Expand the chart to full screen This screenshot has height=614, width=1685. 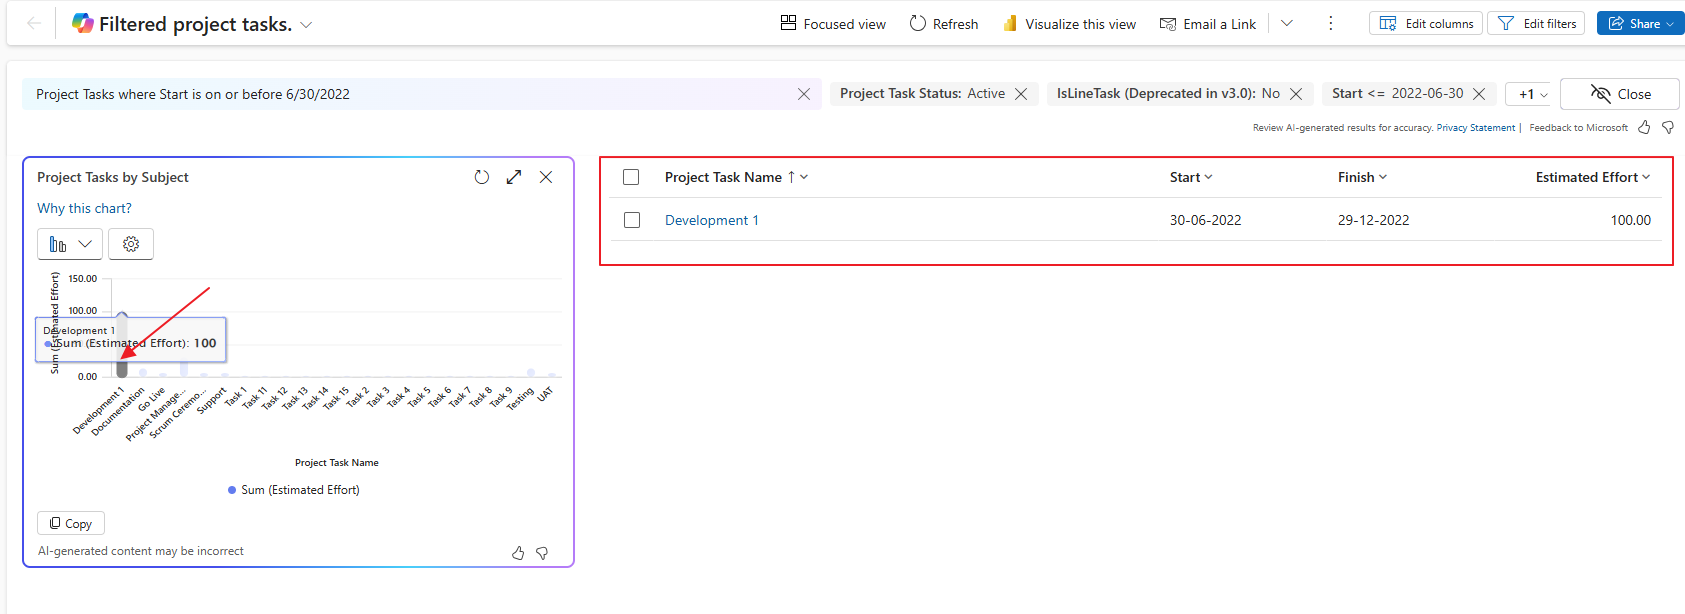(x=514, y=177)
